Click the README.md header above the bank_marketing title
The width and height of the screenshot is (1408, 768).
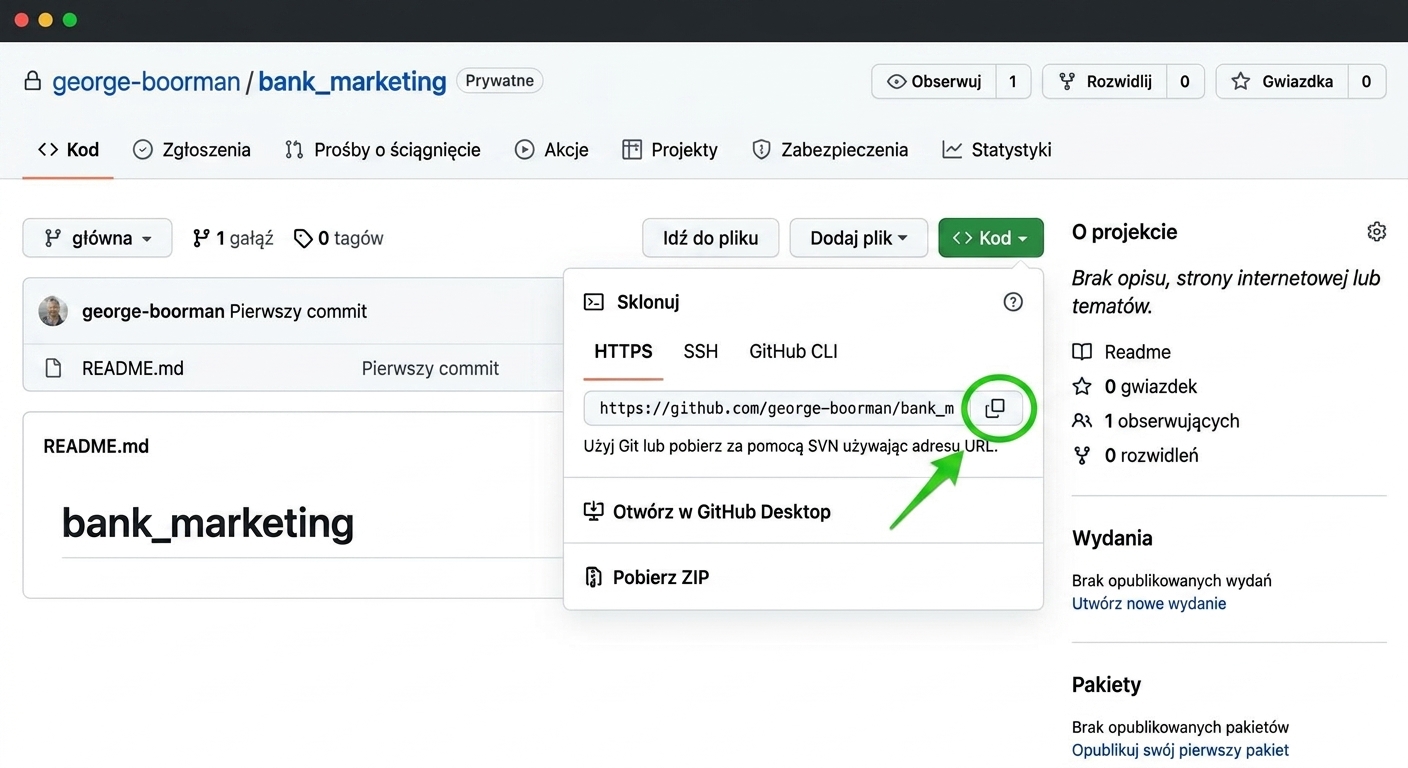pos(96,446)
